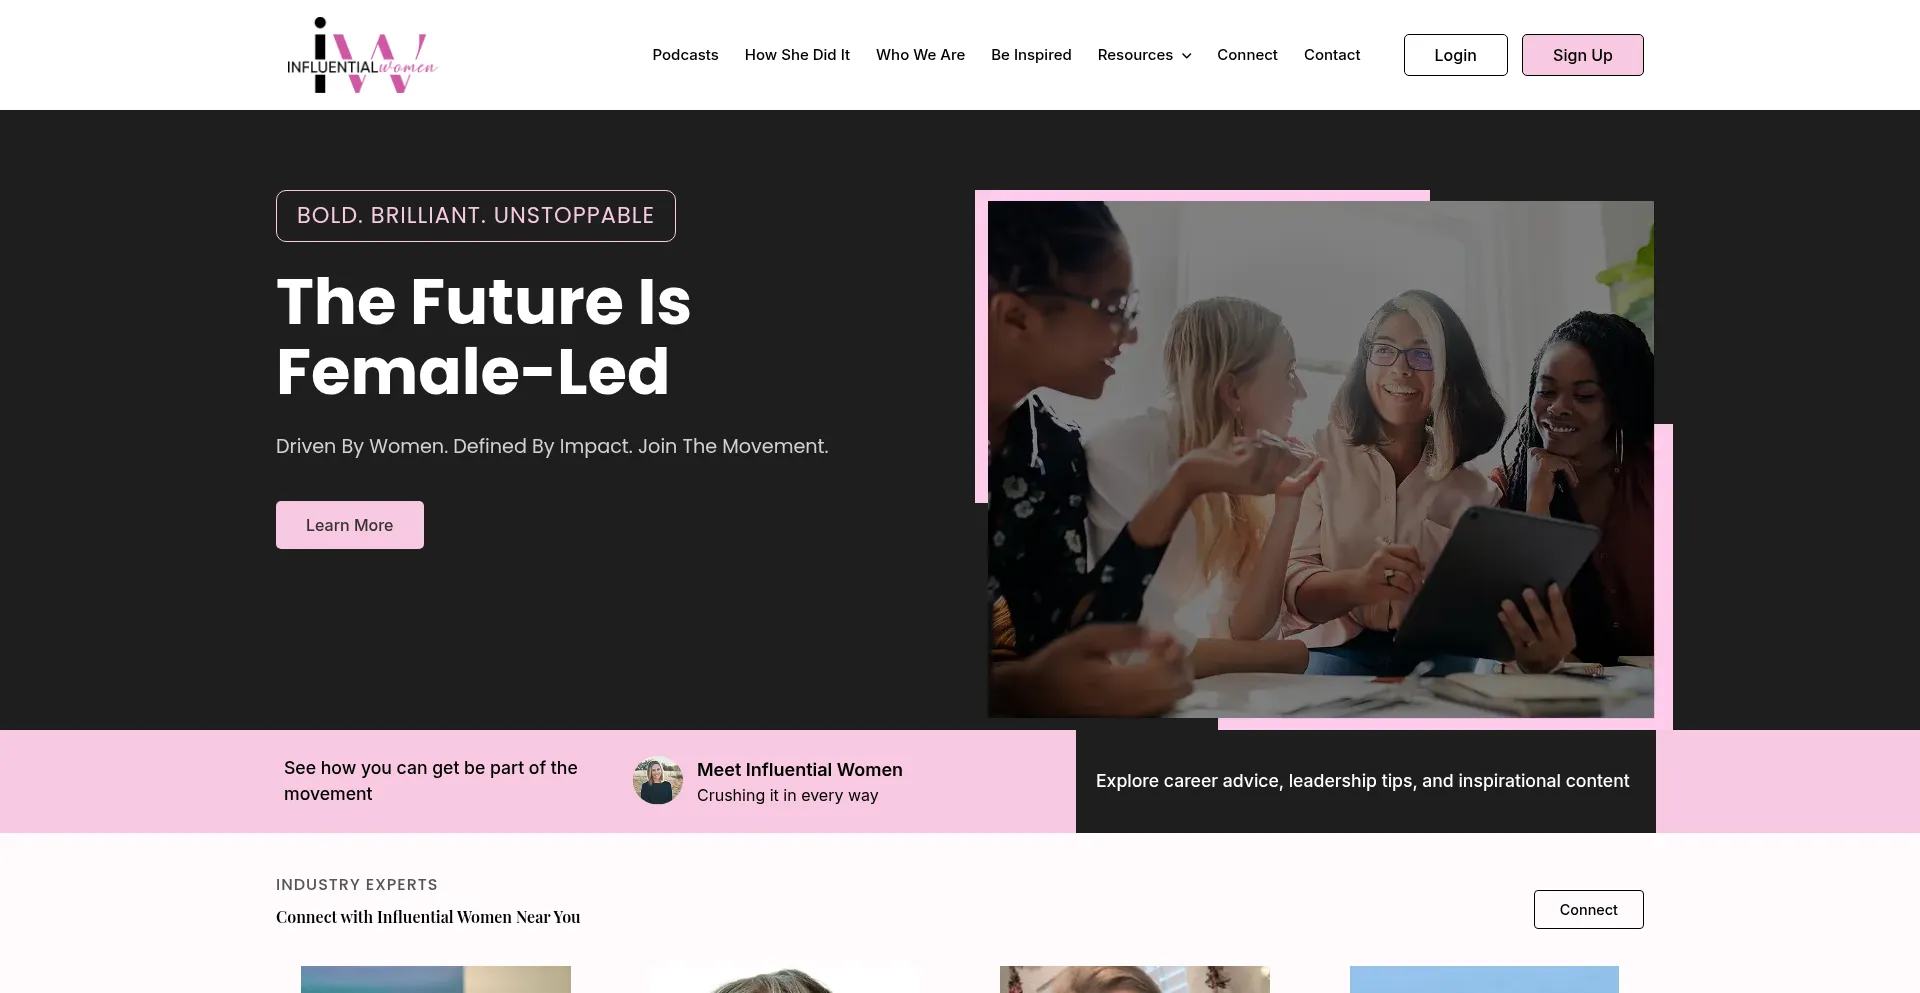The image size is (1920, 993).
Task: Expand the Resources dropdown chevron
Action: pyautogui.click(x=1187, y=56)
